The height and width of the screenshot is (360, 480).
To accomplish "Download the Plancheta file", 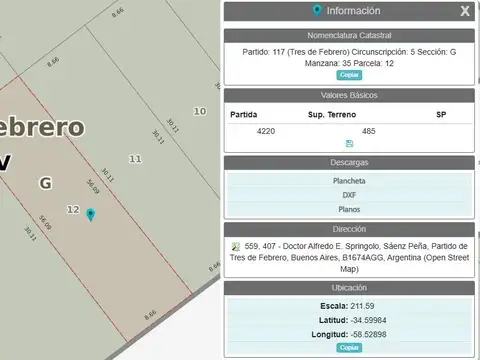I will 349,181.
